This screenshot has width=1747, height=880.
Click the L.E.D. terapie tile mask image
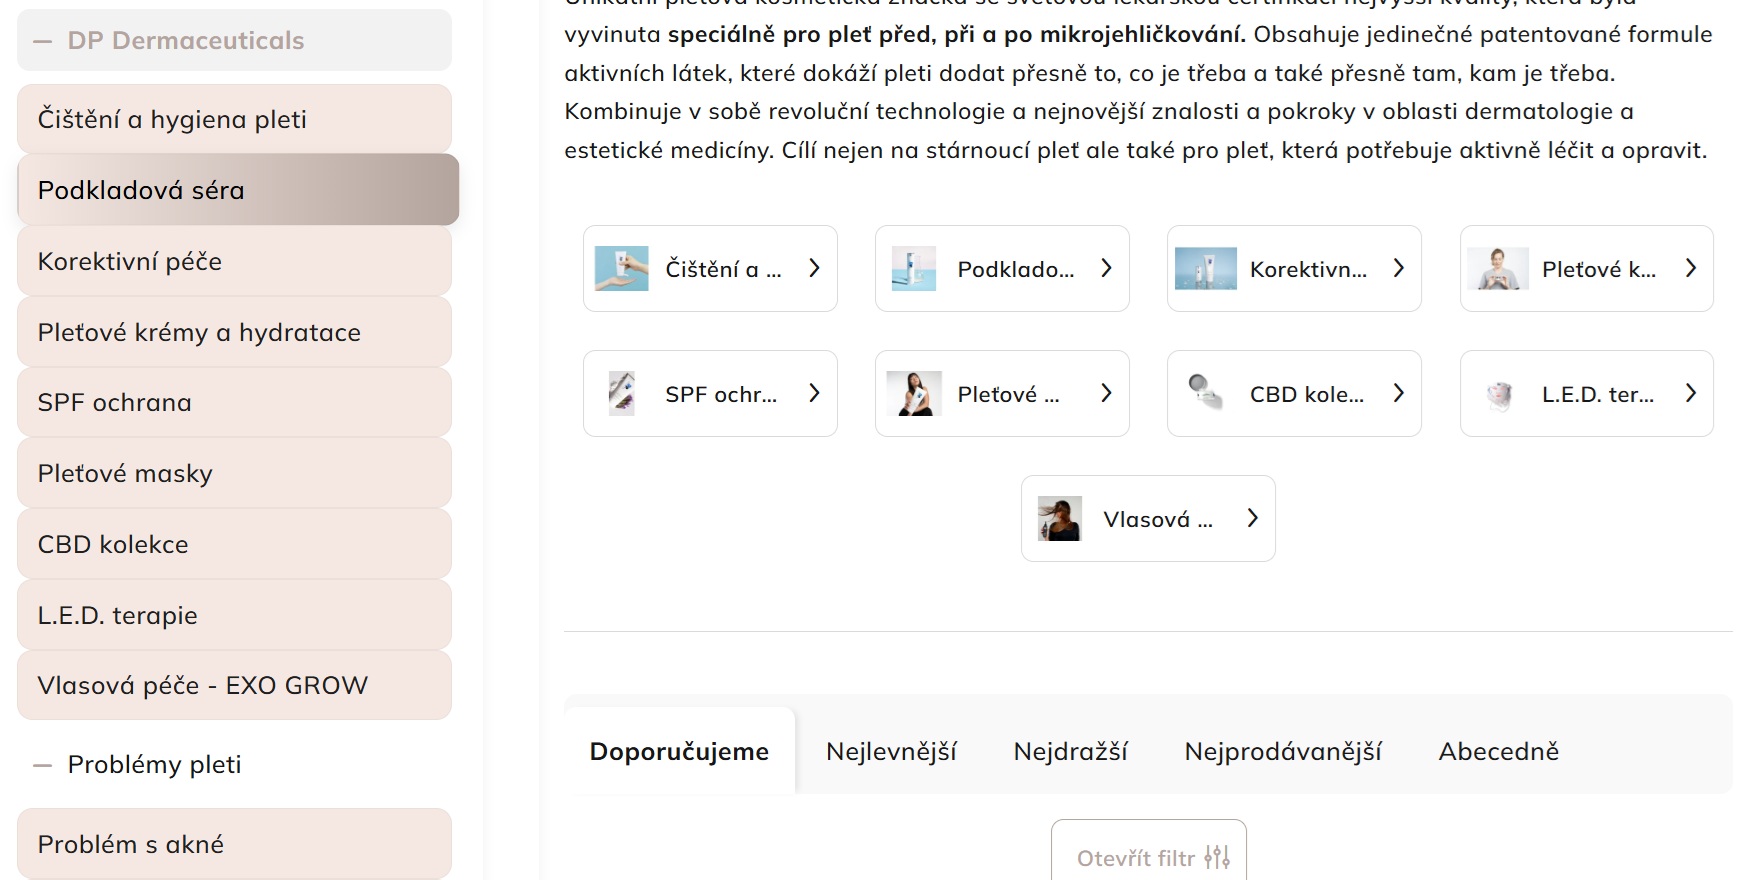tap(1498, 394)
